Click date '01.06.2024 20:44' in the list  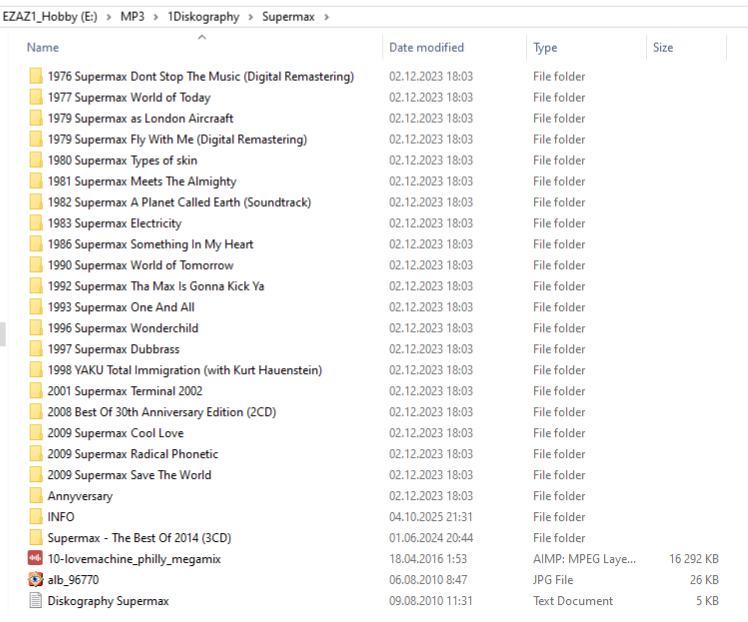click(431, 538)
